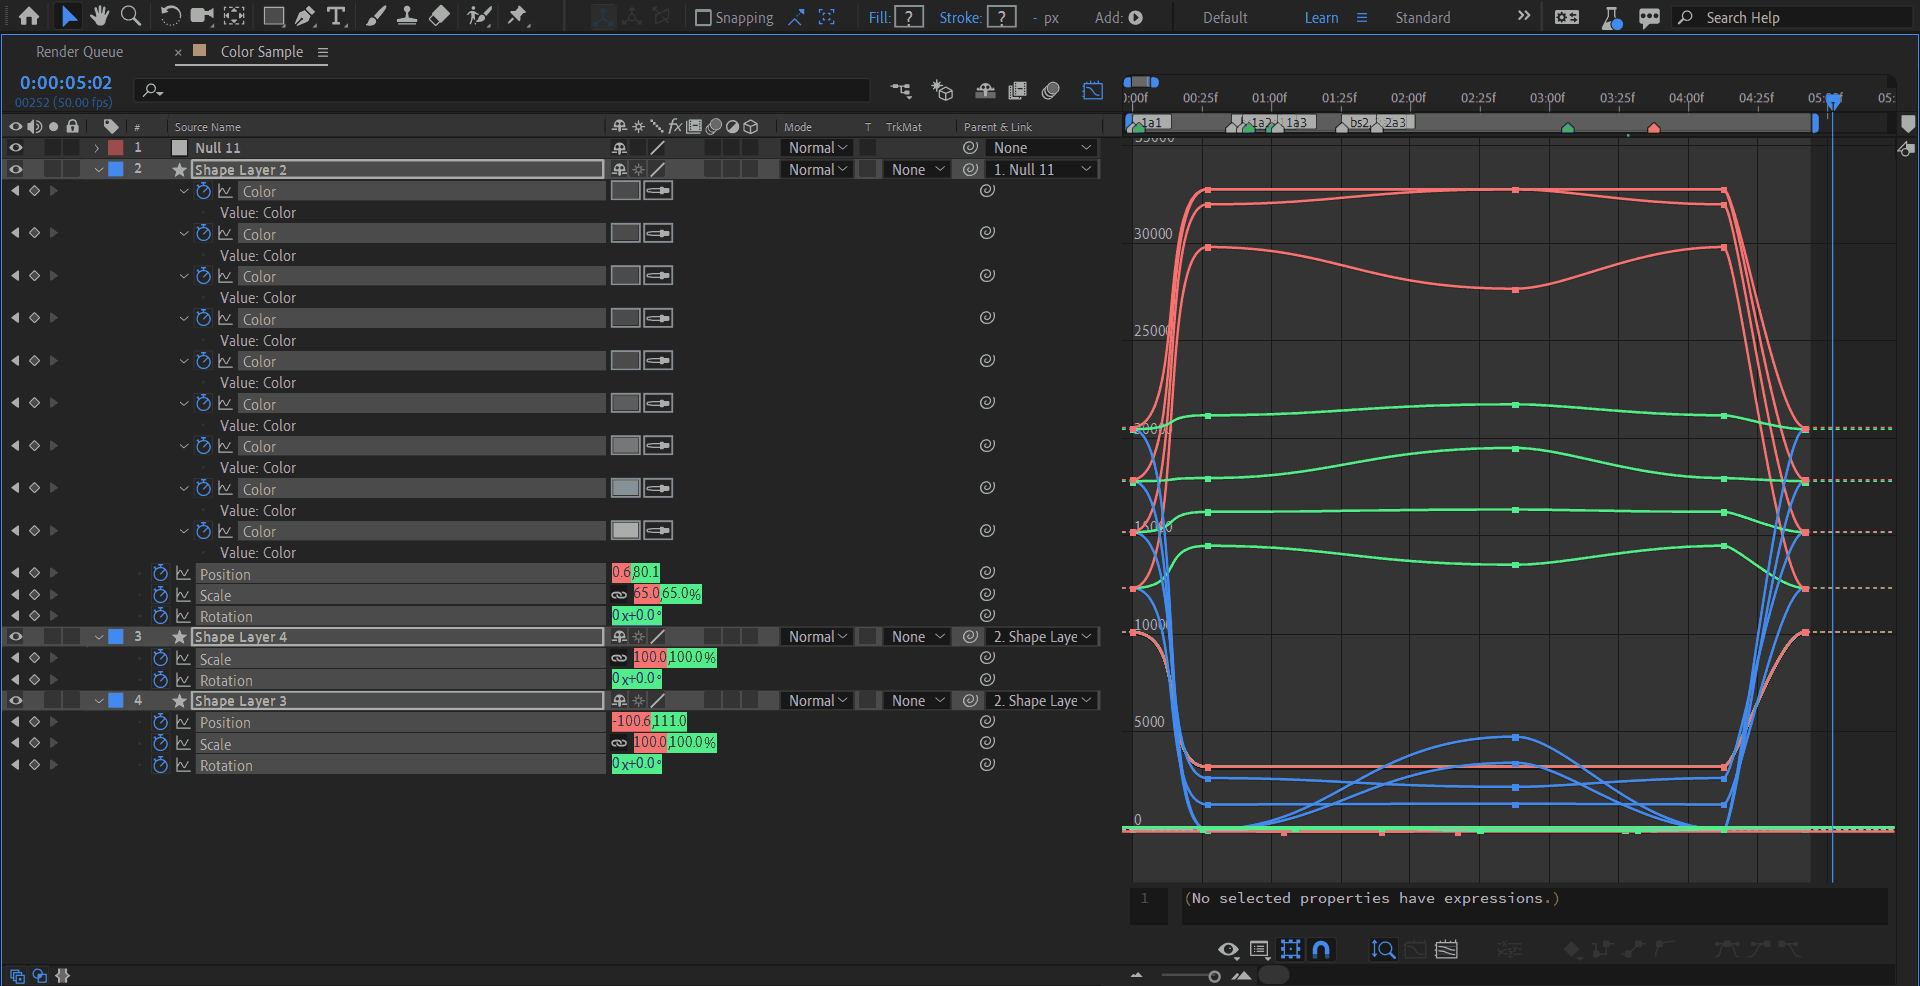Switch to the Render Queue tab
This screenshot has width=1920, height=986.
click(x=80, y=52)
